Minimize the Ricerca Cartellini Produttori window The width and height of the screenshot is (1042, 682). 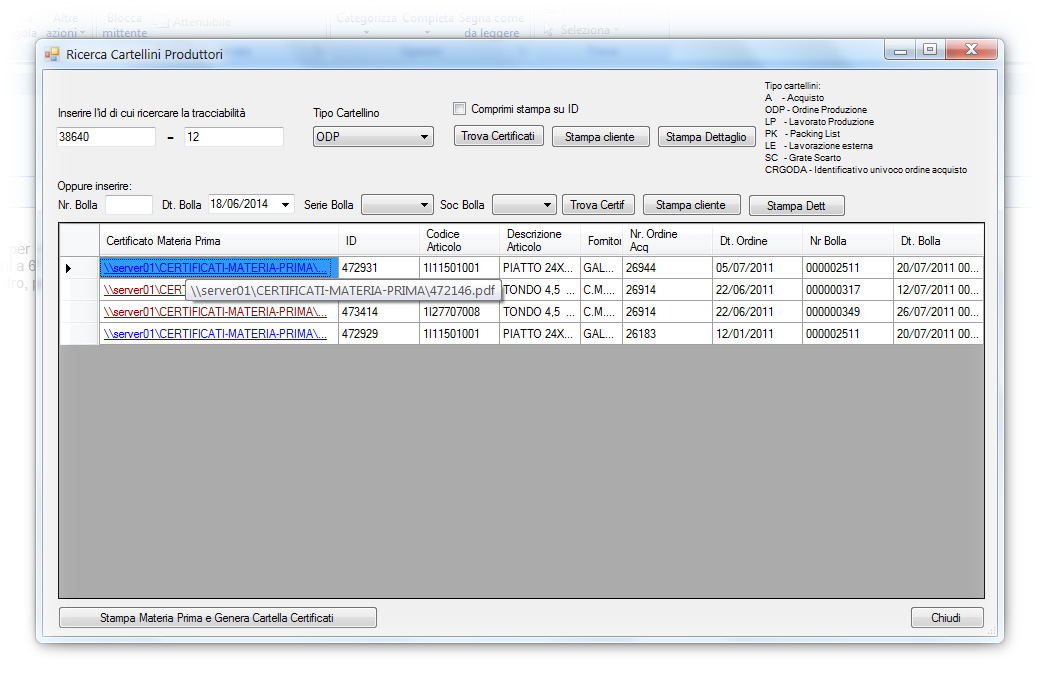900,50
